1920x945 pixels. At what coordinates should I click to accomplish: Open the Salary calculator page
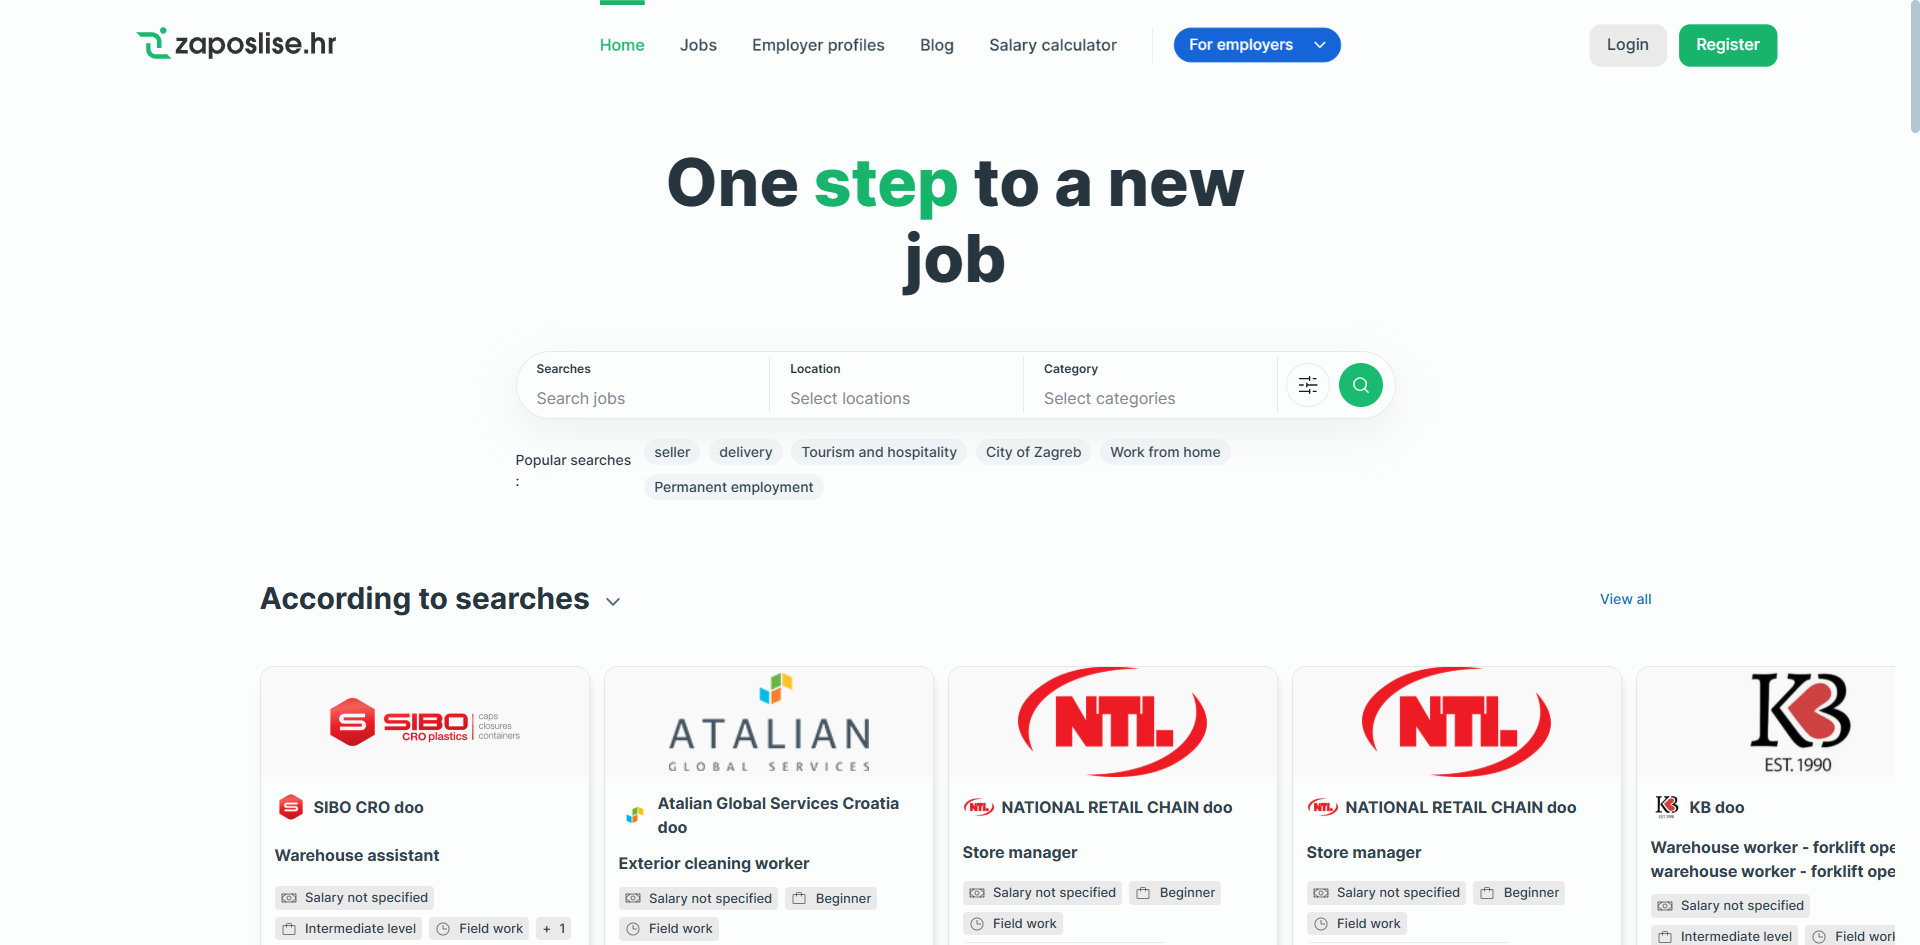(x=1052, y=45)
